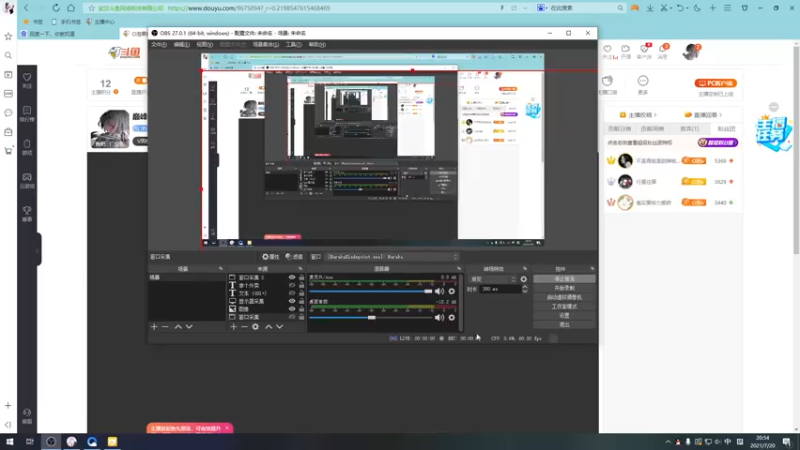Click stop streaming button in OBS controls
The width and height of the screenshot is (800, 450).
[x=564, y=279]
